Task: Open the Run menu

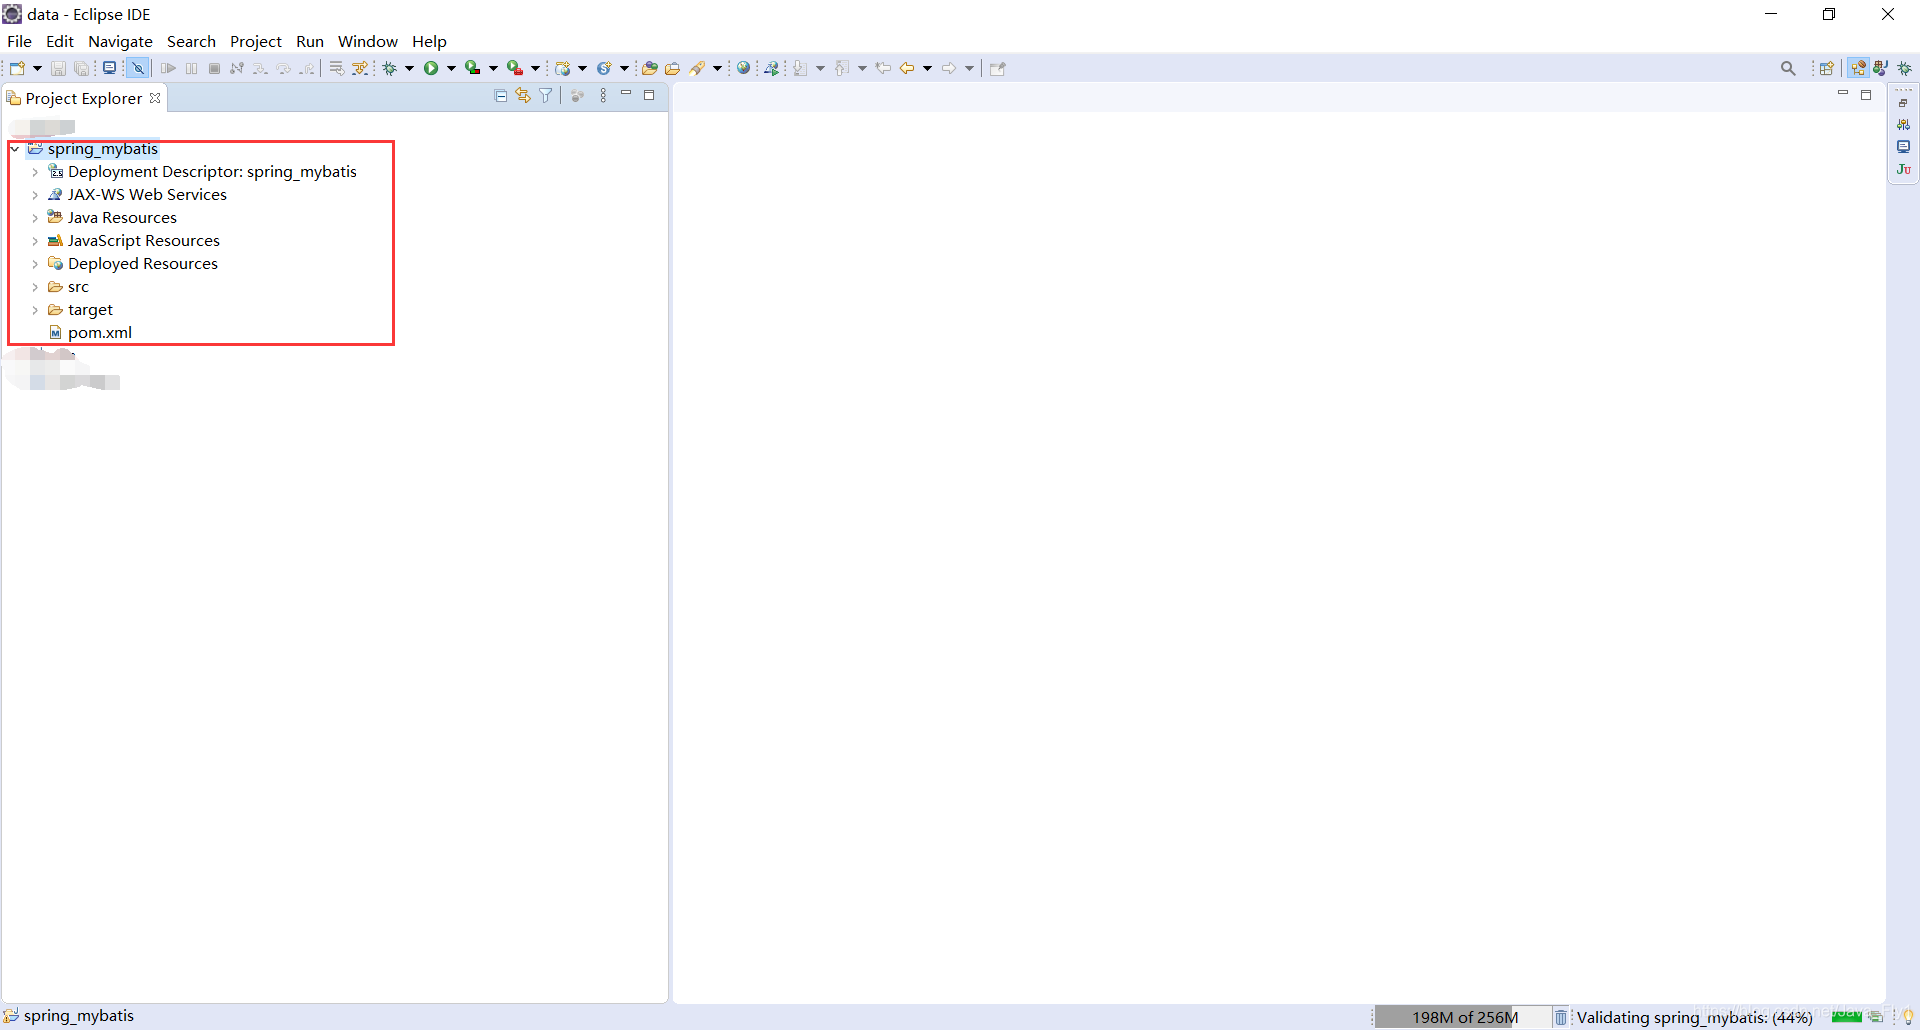Action: (310, 41)
